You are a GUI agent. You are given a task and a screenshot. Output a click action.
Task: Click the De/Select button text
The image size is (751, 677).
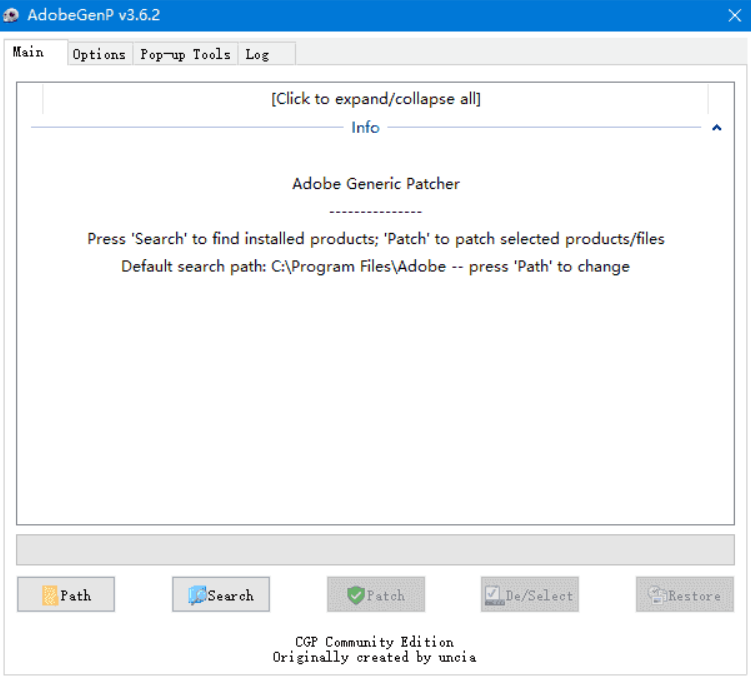pos(540,596)
